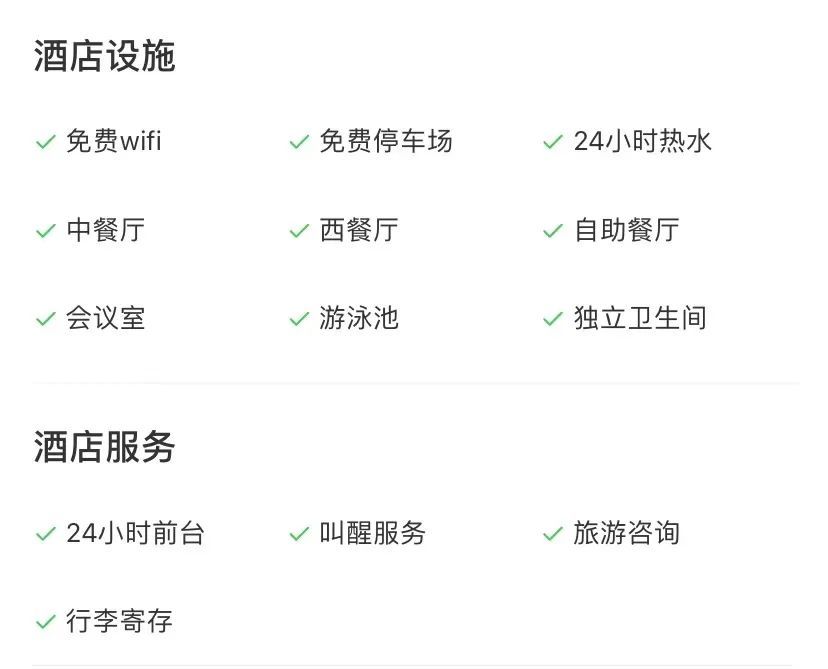The width and height of the screenshot is (828, 669).
Task: Tap the check icon beside 西餐厅
Action: click(x=299, y=231)
